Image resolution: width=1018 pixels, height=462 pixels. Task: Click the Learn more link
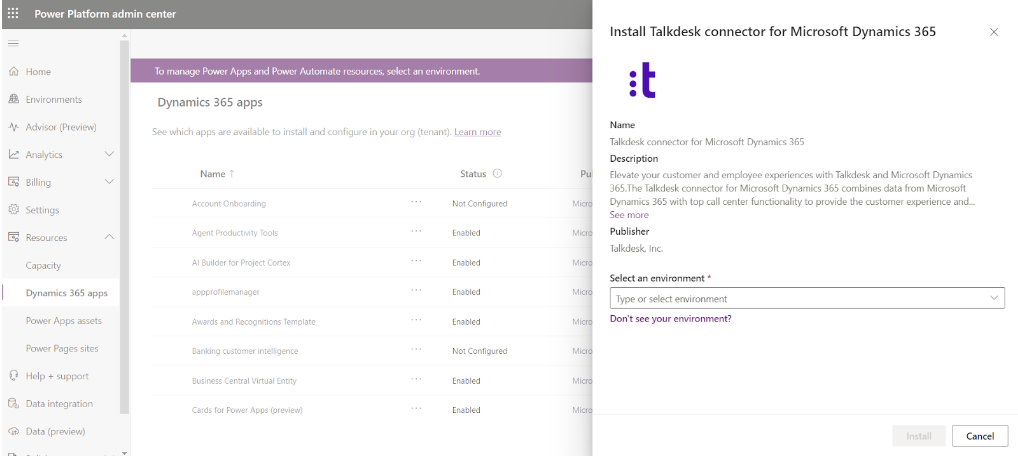pos(477,132)
